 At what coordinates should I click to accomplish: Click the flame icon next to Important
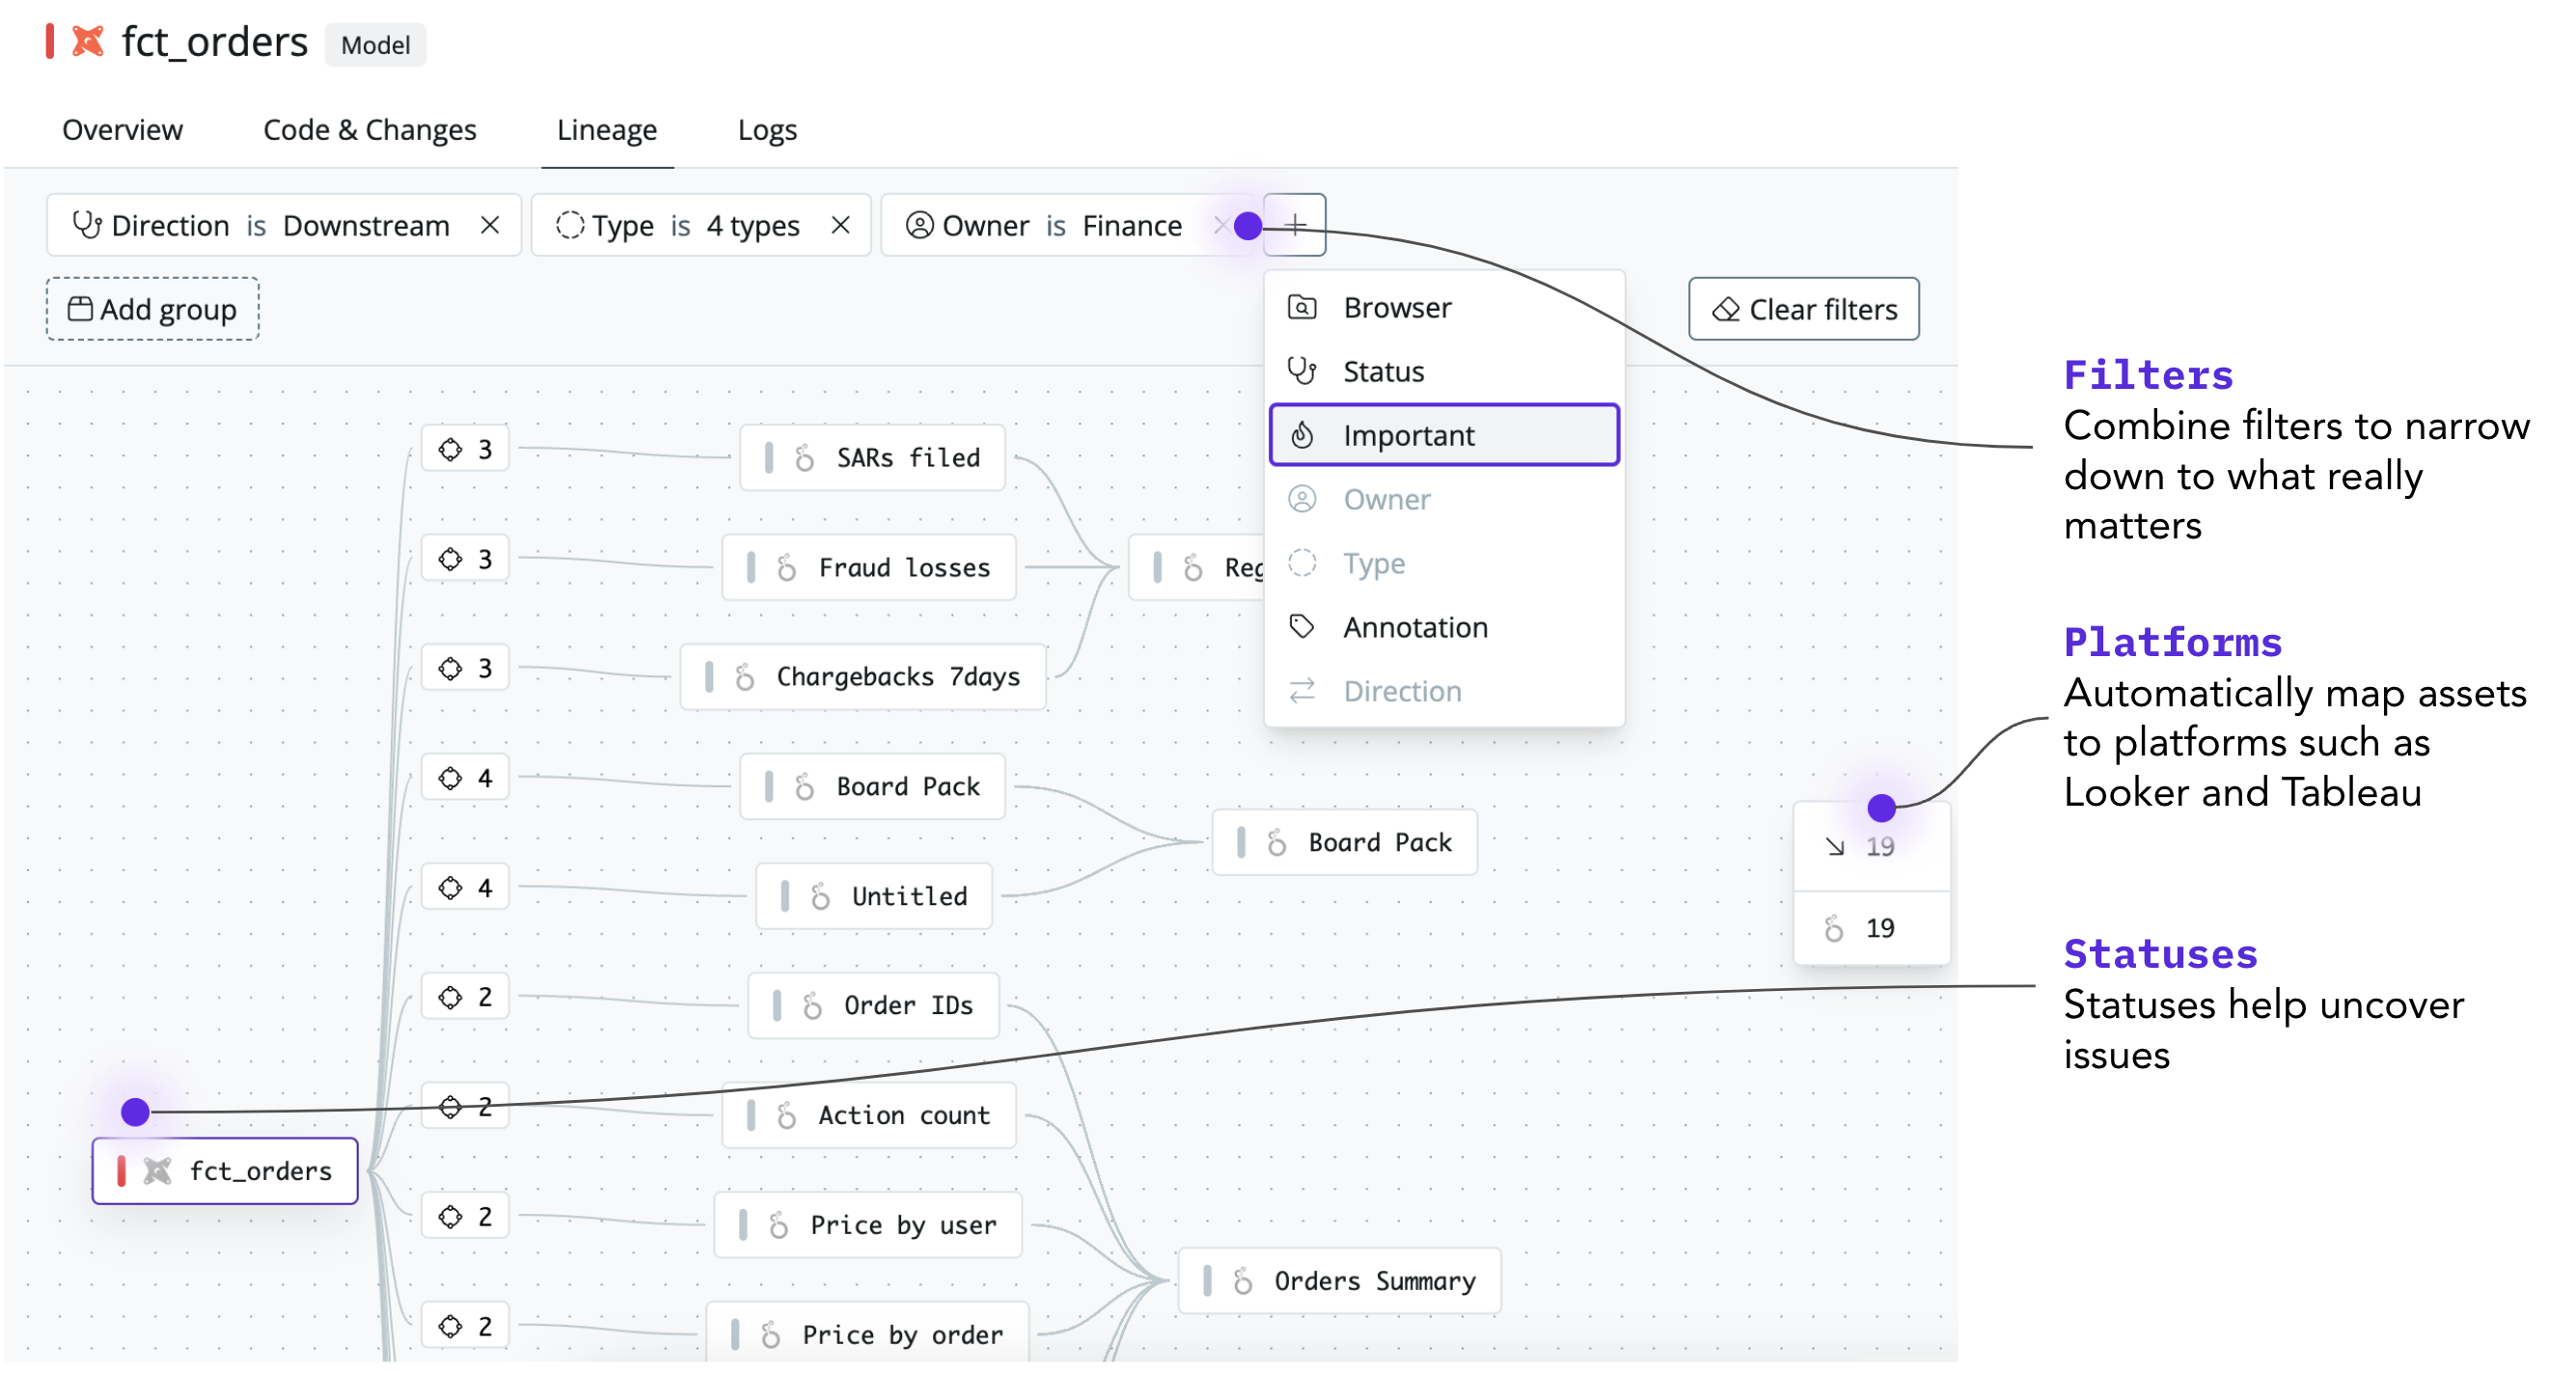point(1301,435)
